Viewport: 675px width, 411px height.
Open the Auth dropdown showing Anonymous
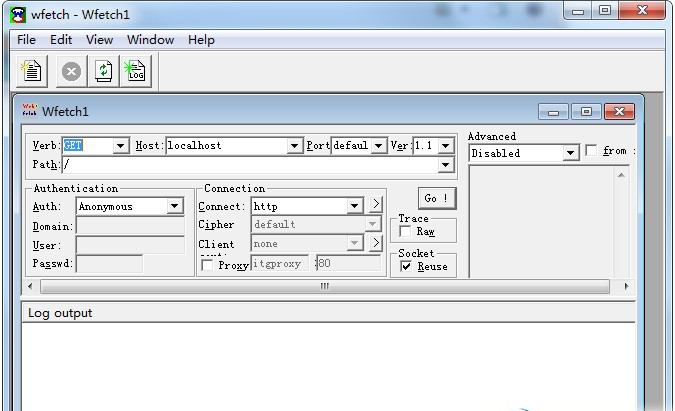point(174,206)
